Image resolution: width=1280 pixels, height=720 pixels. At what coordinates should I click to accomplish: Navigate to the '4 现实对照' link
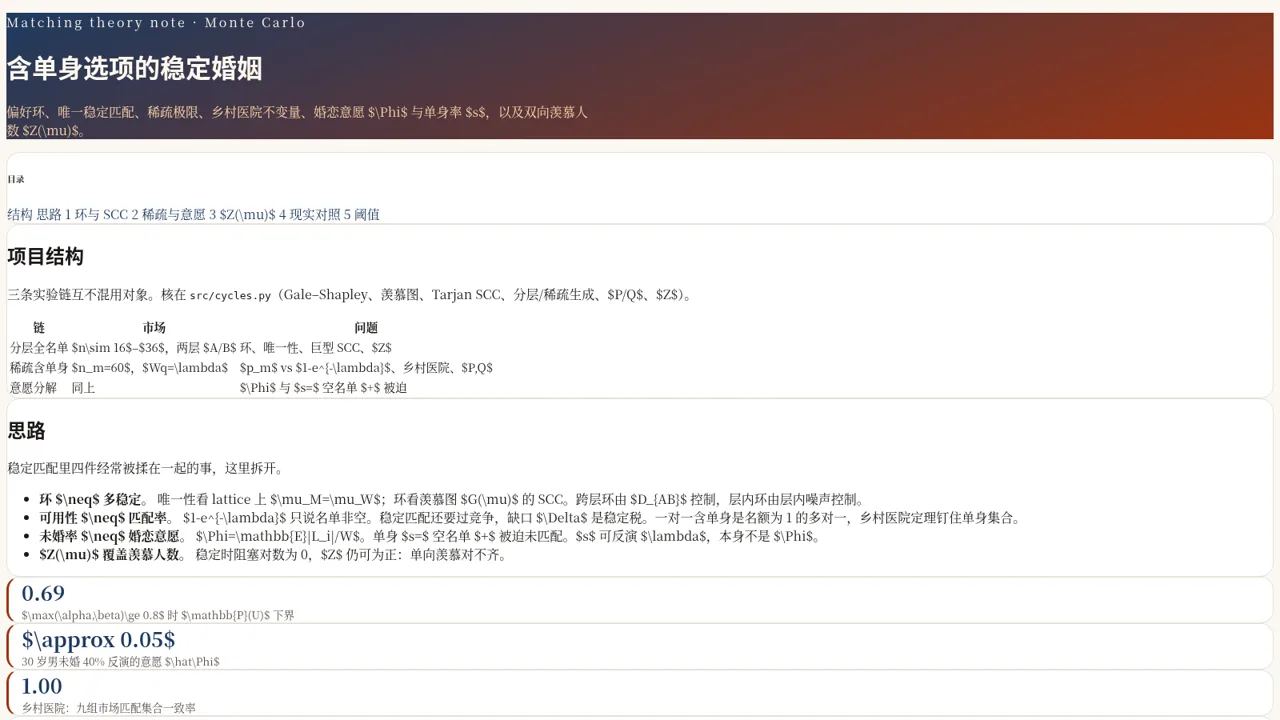(x=309, y=214)
